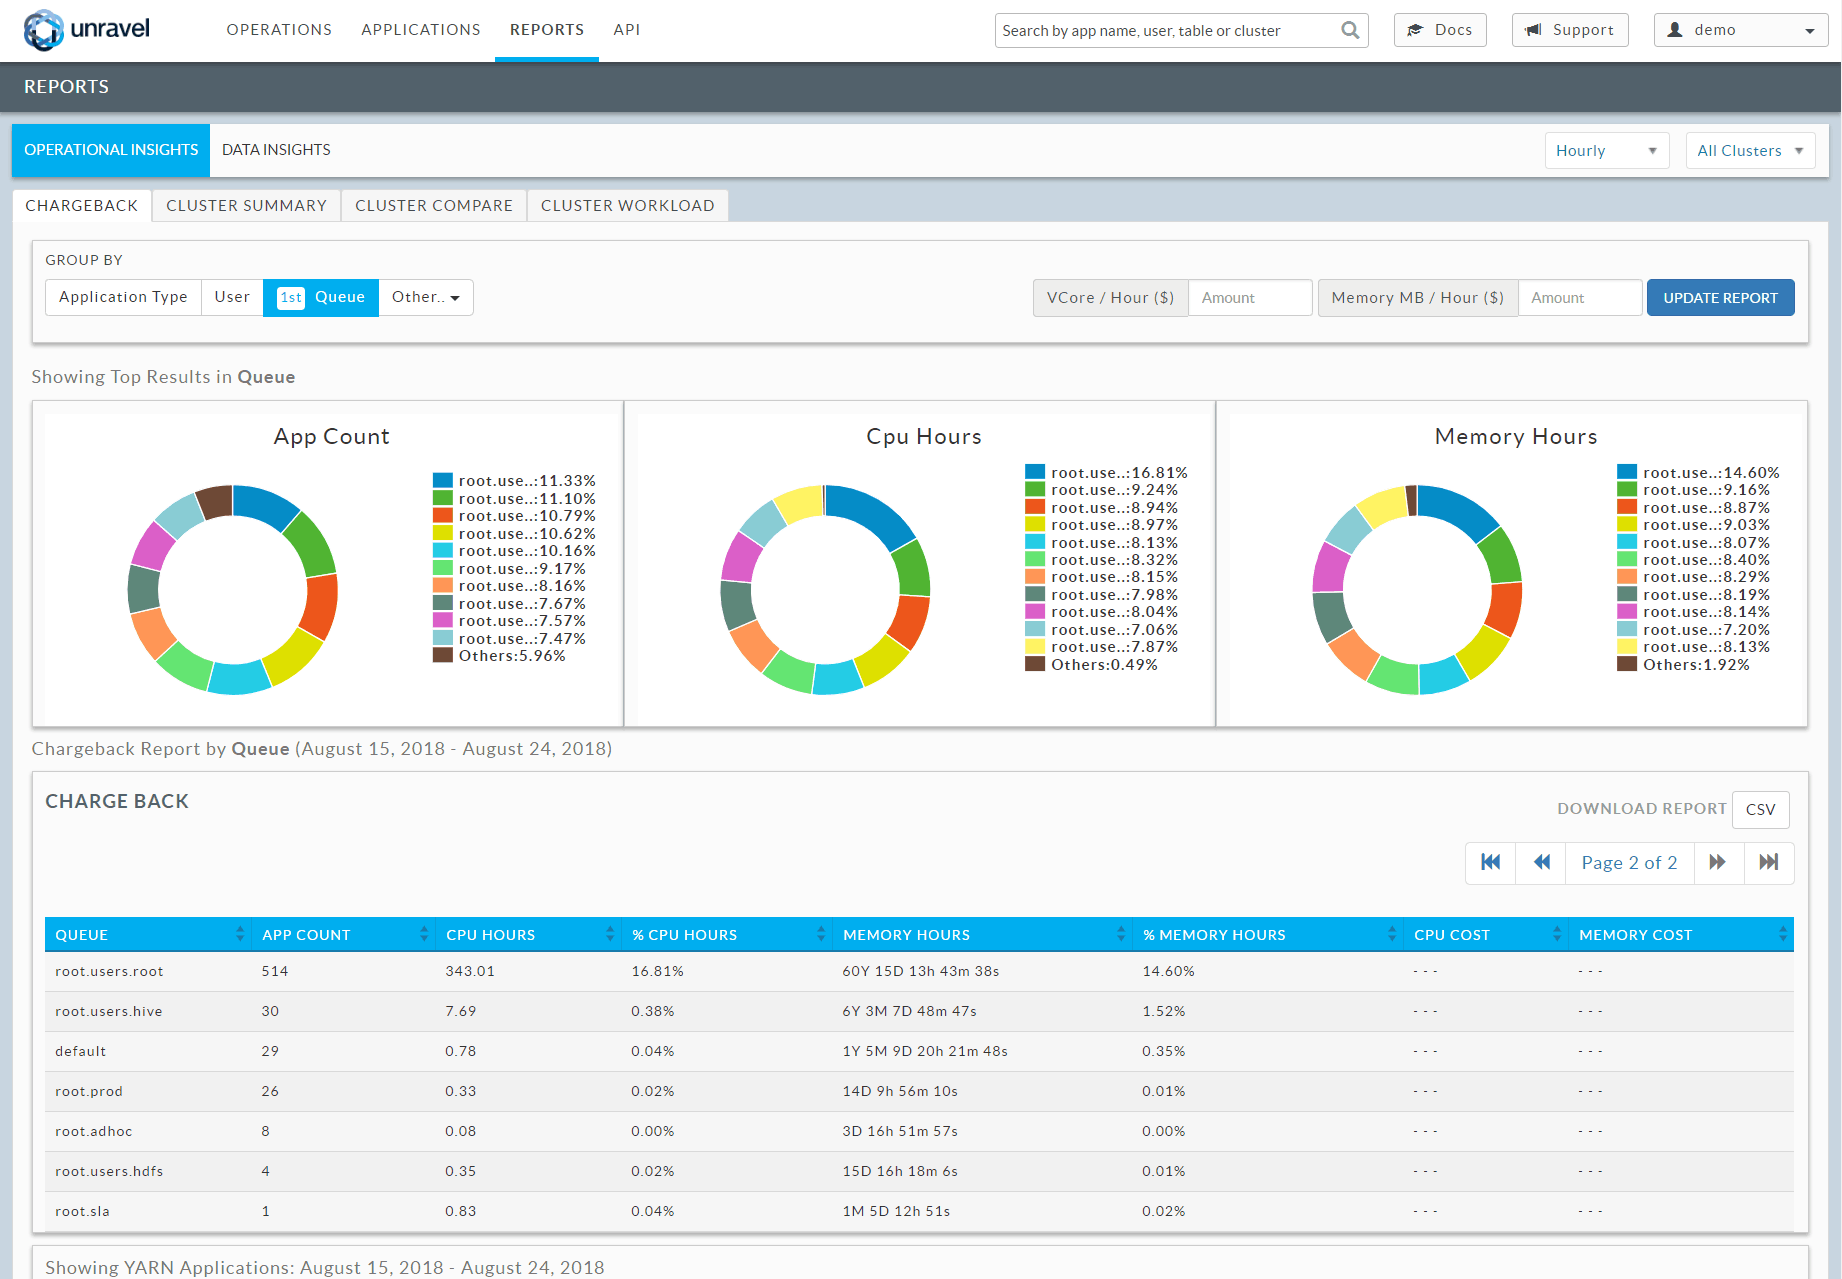Viewport: 1842px width, 1279px height.
Task: Click the Unravel logo icon
Action: (43, 30)
